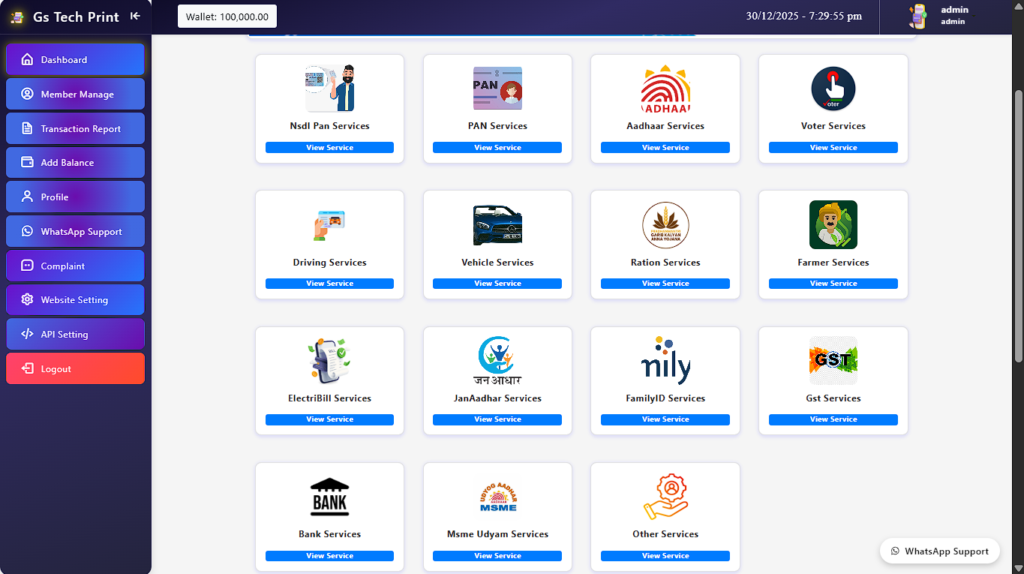
Task: Open Member Manage in the sidebar
Action: coord(76,94)
